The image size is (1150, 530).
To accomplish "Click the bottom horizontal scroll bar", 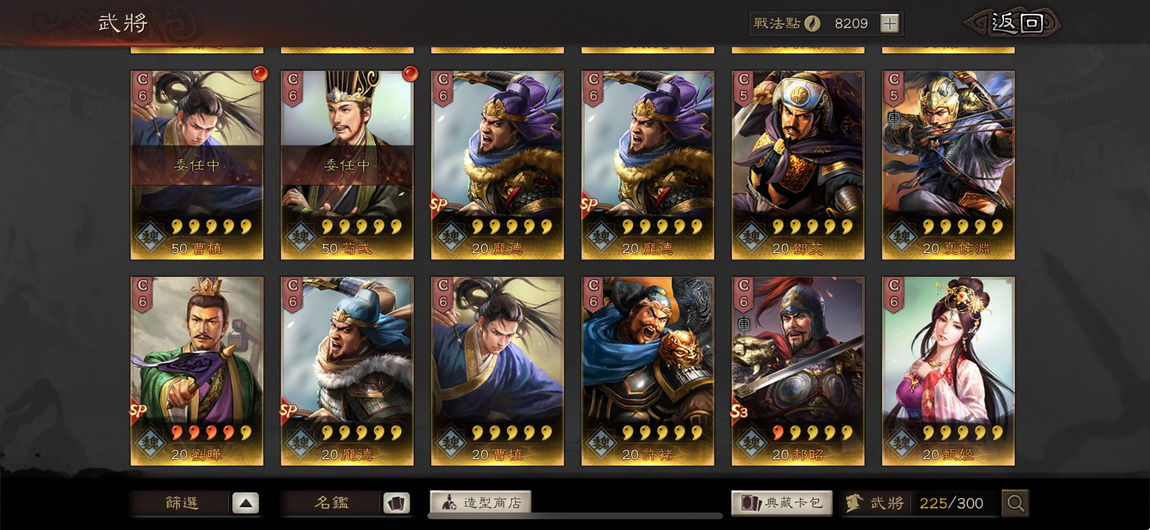I will pos(575,516).
